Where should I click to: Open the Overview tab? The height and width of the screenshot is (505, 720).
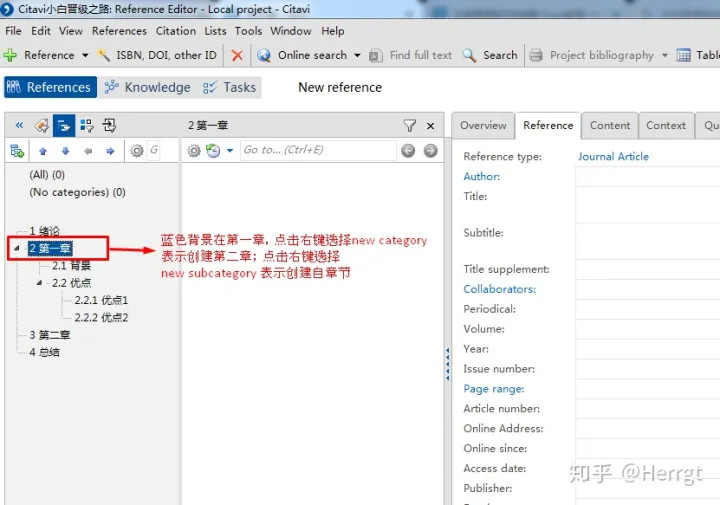click(483, 125)
